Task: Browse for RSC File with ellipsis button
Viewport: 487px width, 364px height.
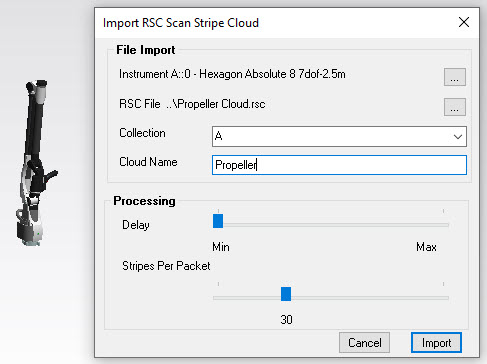Action: (455, 107)
